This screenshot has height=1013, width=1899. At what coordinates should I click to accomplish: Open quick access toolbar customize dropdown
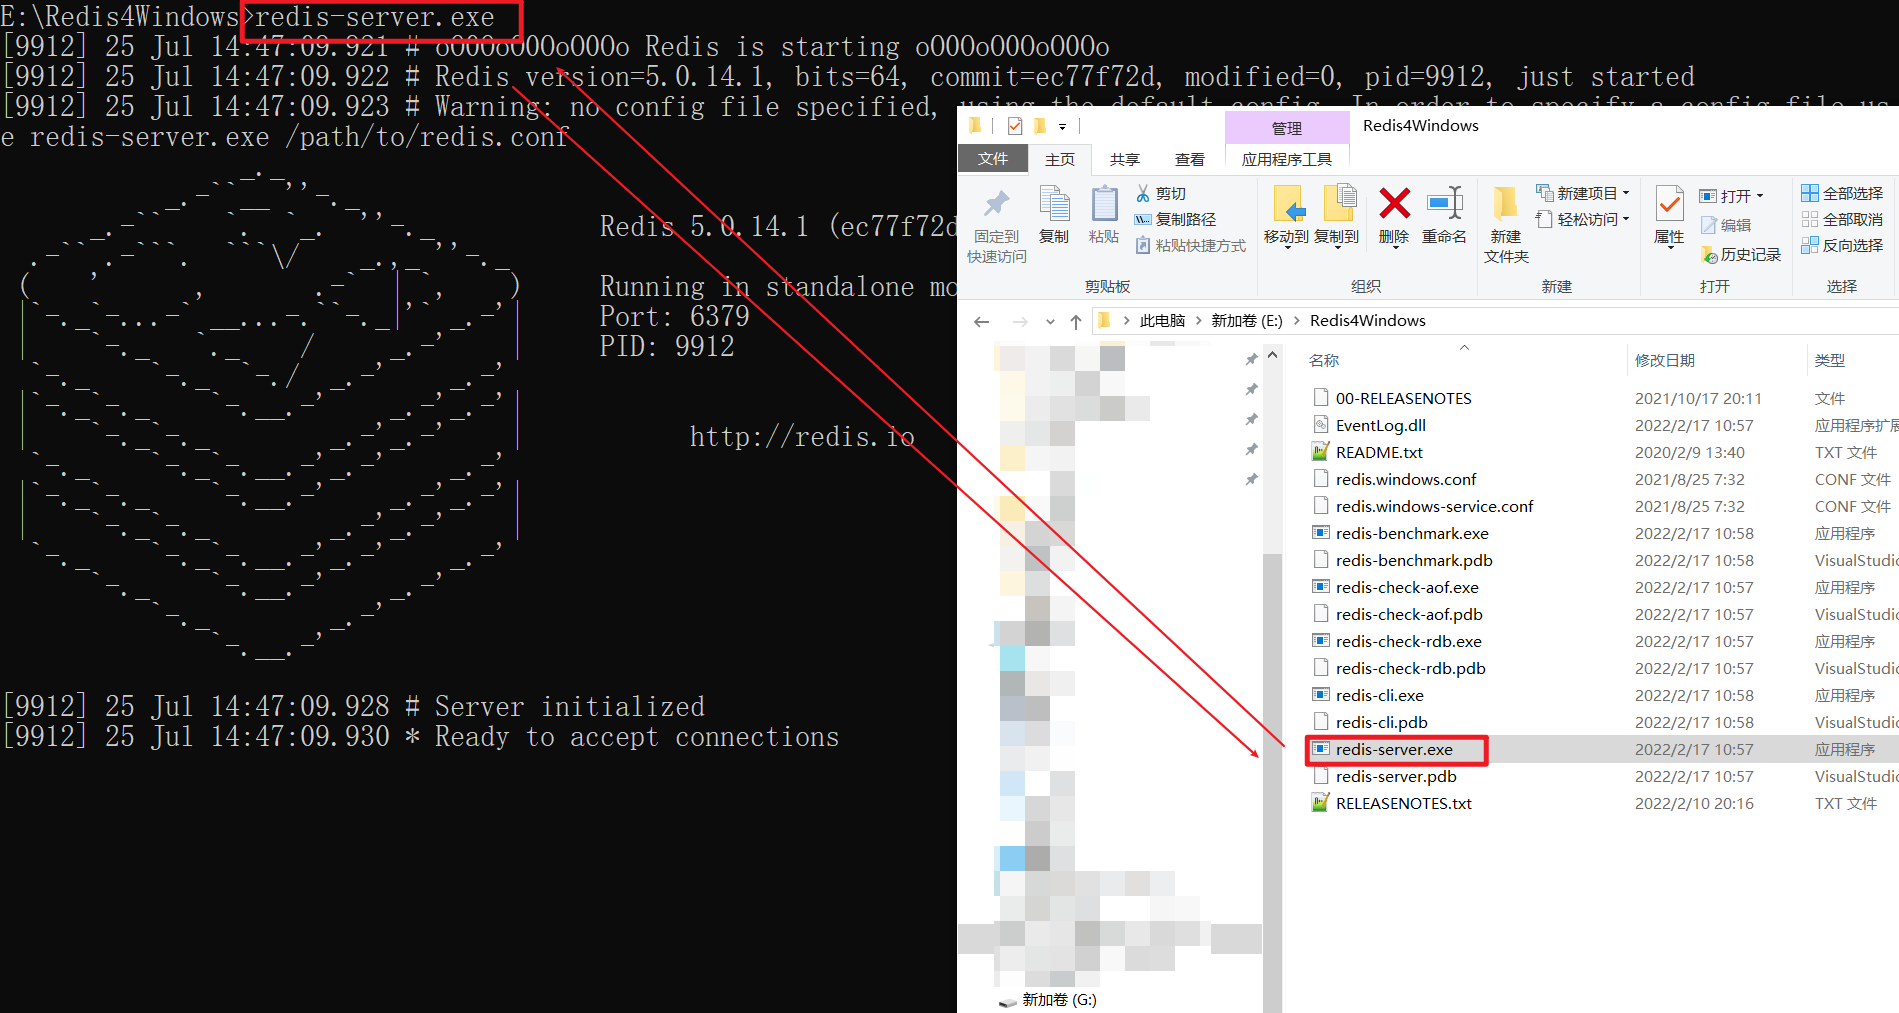point(1062,127)
